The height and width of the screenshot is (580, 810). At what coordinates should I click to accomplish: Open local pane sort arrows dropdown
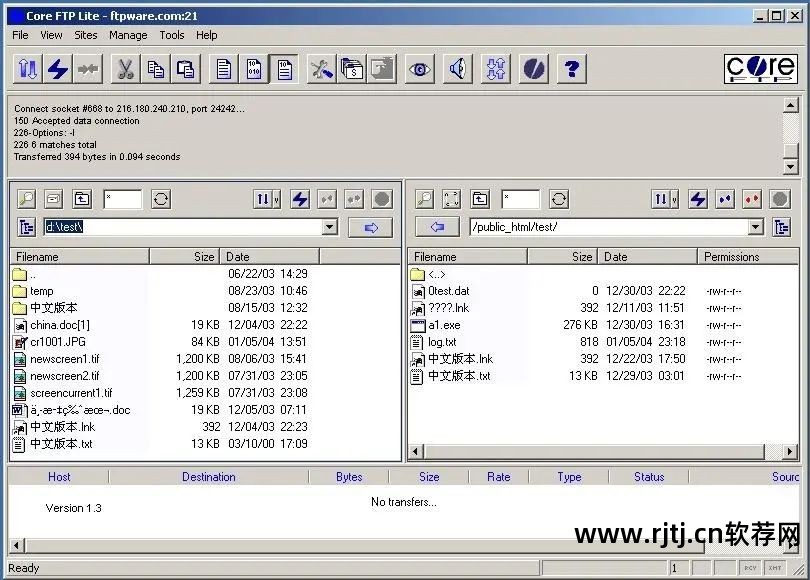267,199
